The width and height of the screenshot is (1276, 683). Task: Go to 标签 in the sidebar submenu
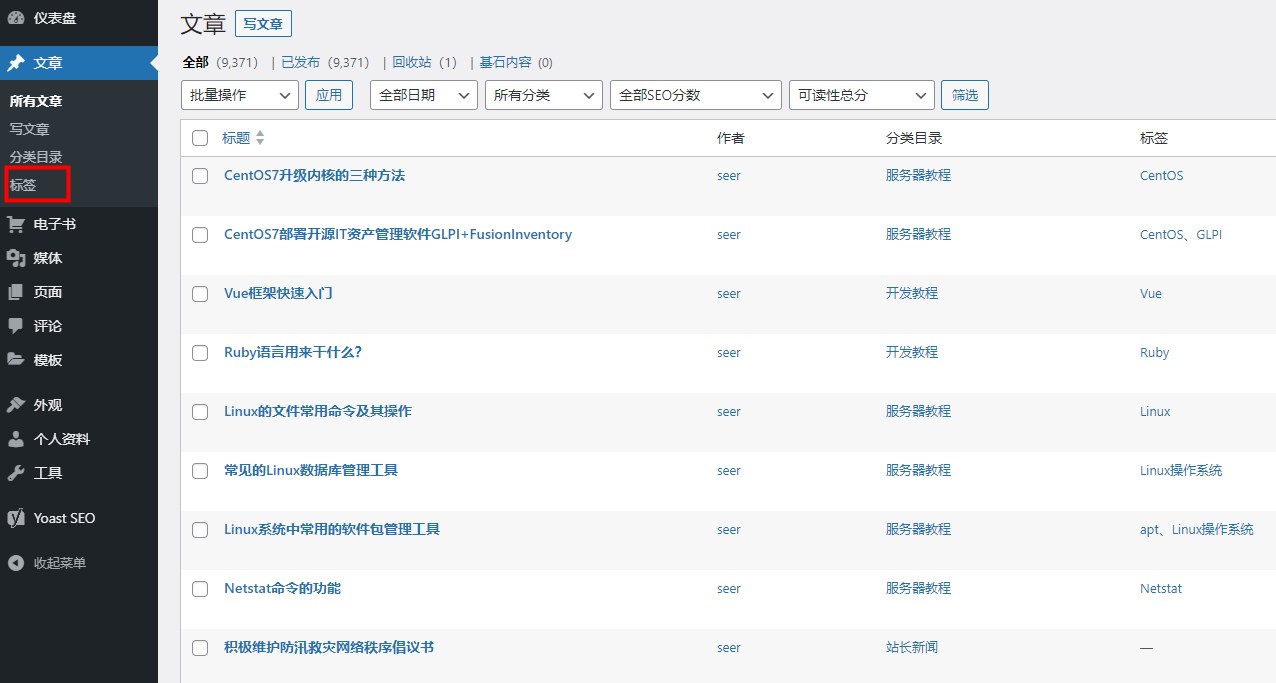click(23, 185)
